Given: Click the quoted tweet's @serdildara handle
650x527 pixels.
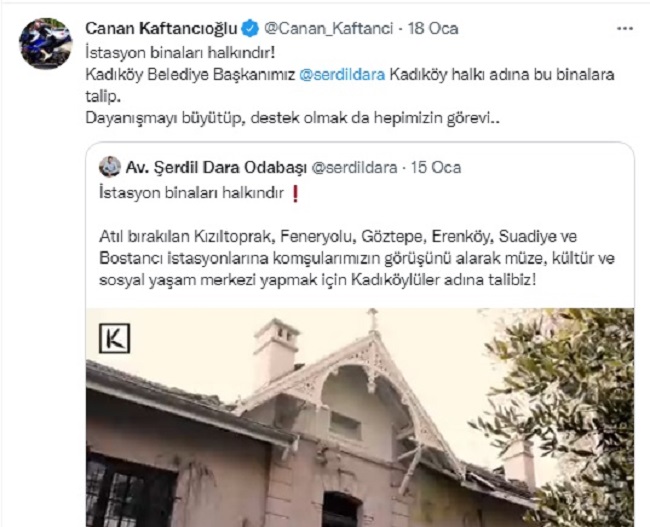Looking at the screenshot, I should tap(354, 168).
